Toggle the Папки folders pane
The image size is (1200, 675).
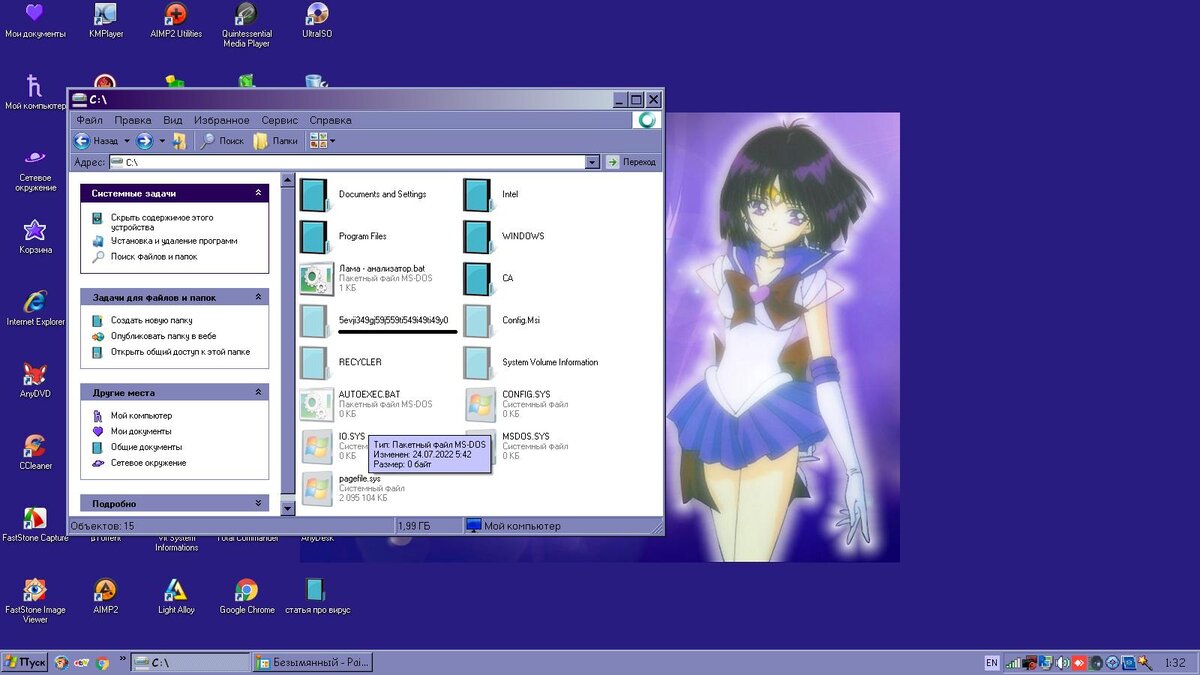point(276,141)
